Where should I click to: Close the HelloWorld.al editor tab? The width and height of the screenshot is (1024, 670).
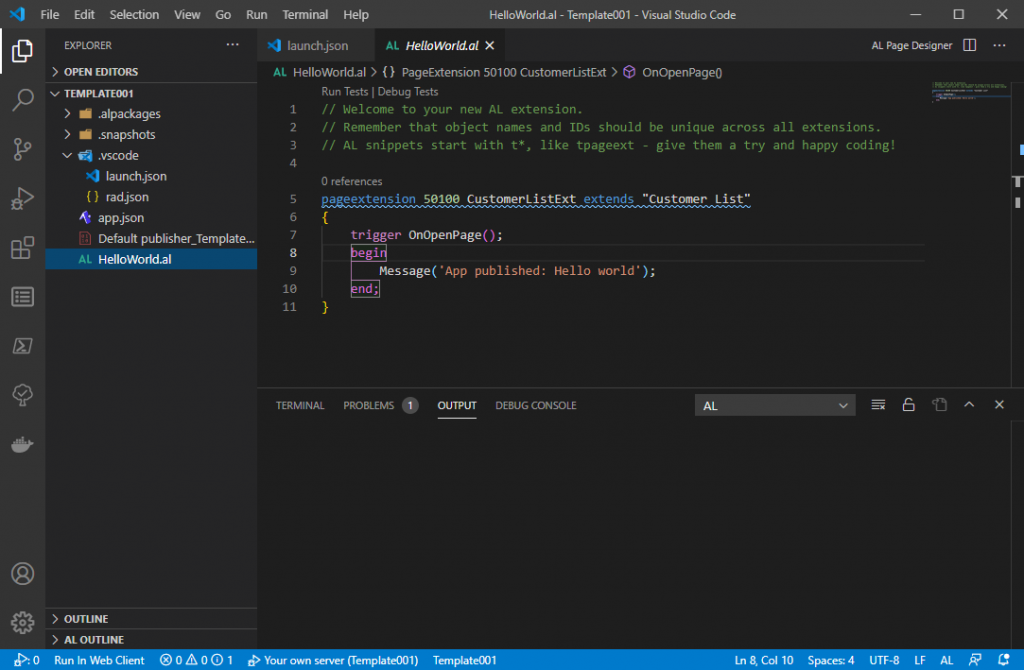tap(490, 46)
